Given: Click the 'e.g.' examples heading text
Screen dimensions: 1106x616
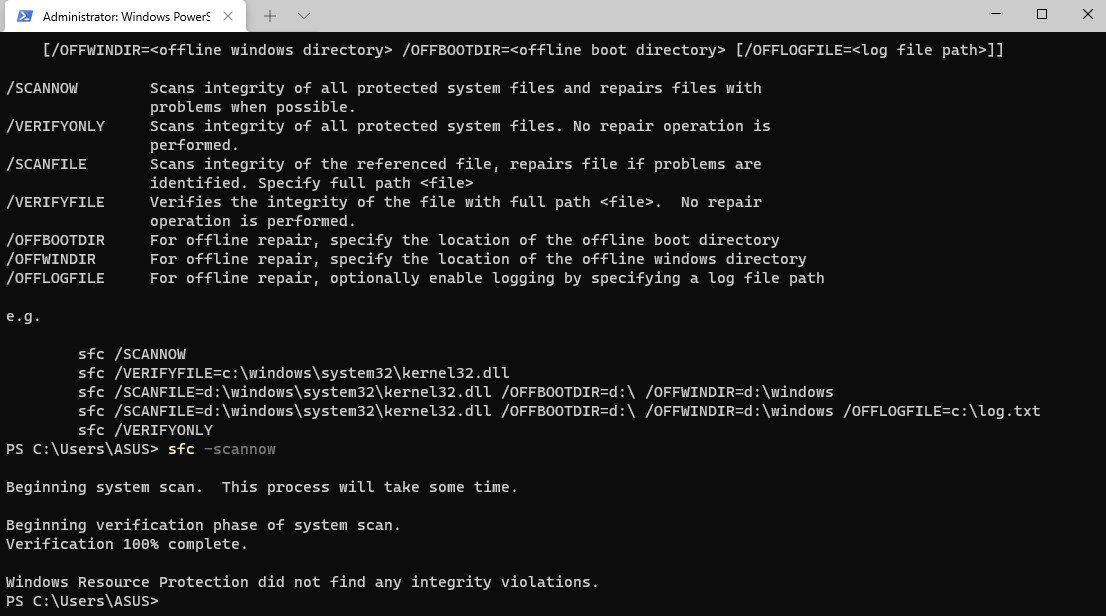Looking at the screenshot, I should (x=24, y=316).
